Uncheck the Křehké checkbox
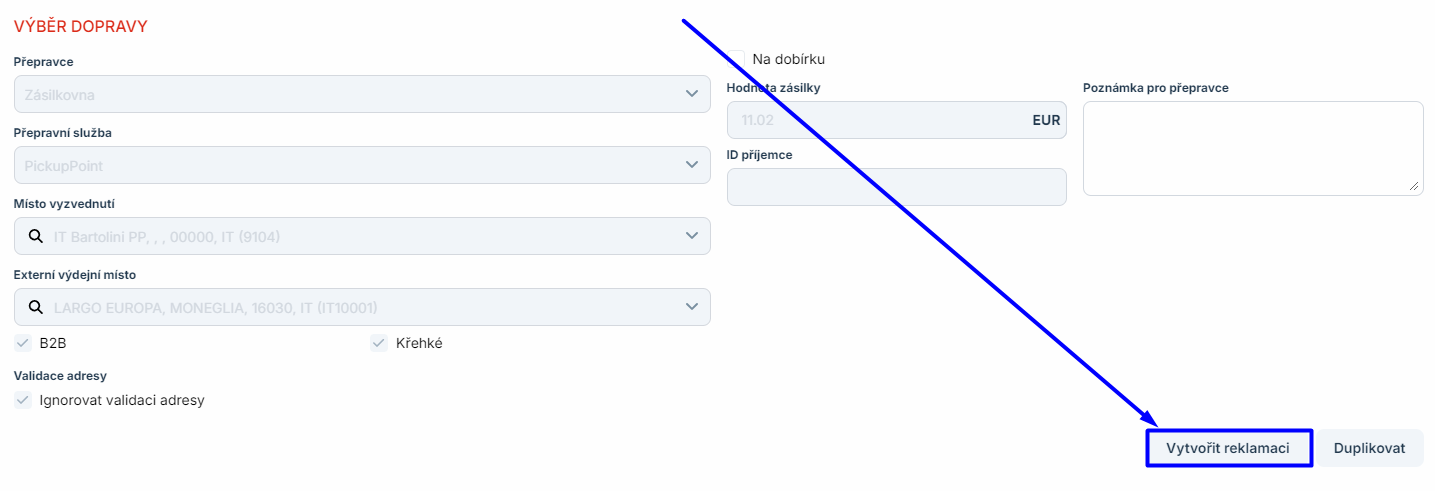Image resolution: width=1435 pixels, height=491 pixels. coord(379,343)
